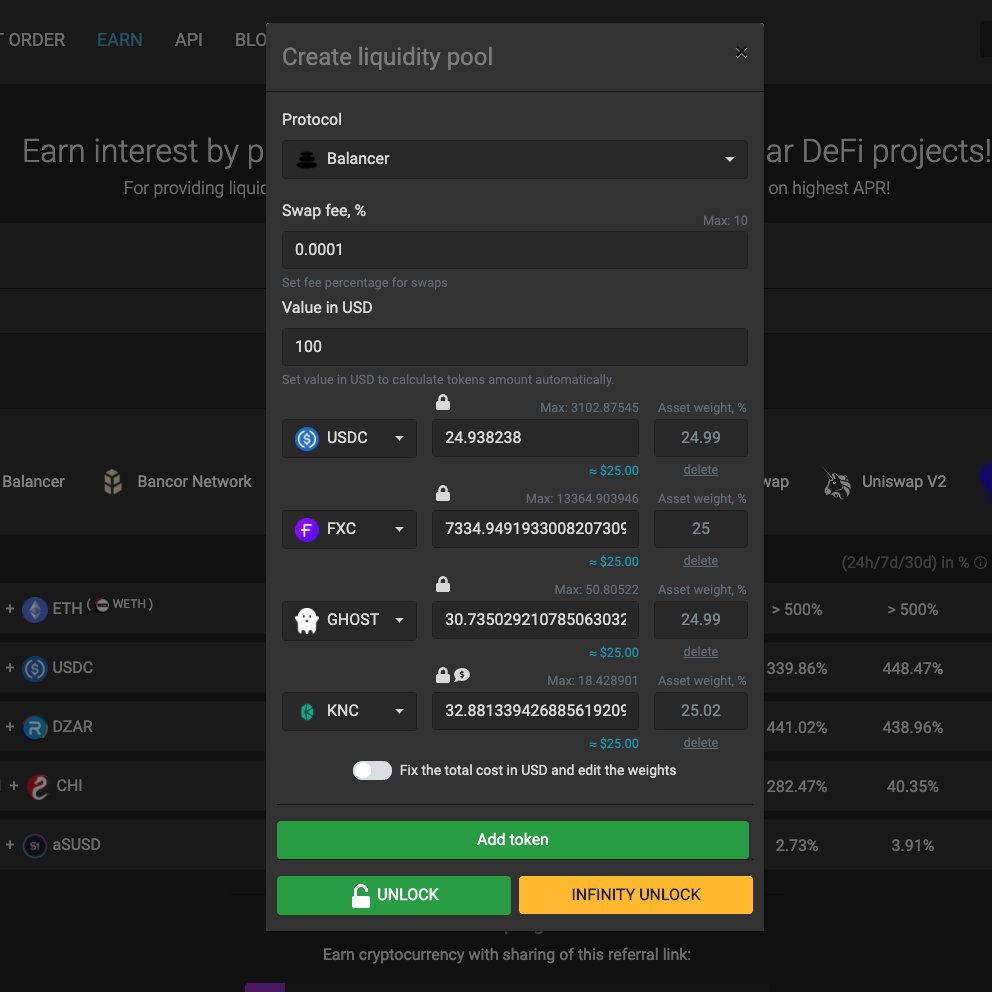Click the USDC coin icon in the dialog
This screenshot has height=992, width=992.
[307, 438]
